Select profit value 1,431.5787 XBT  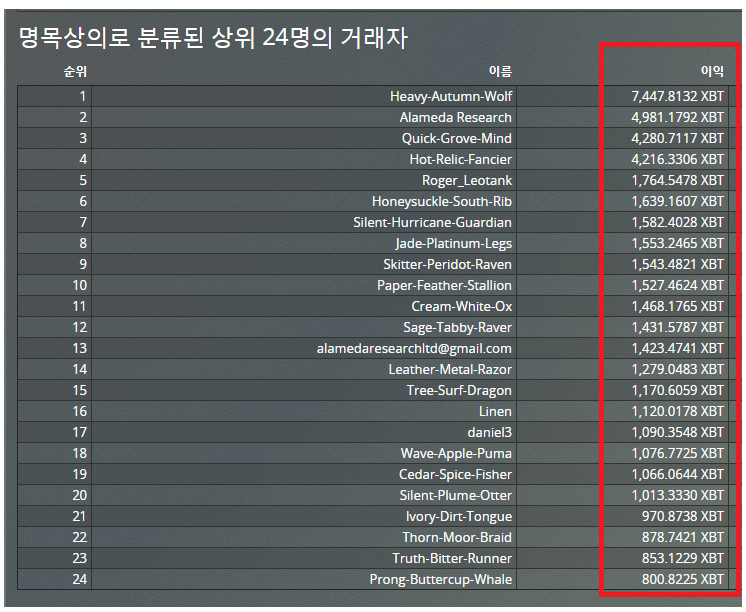point(677,327)
